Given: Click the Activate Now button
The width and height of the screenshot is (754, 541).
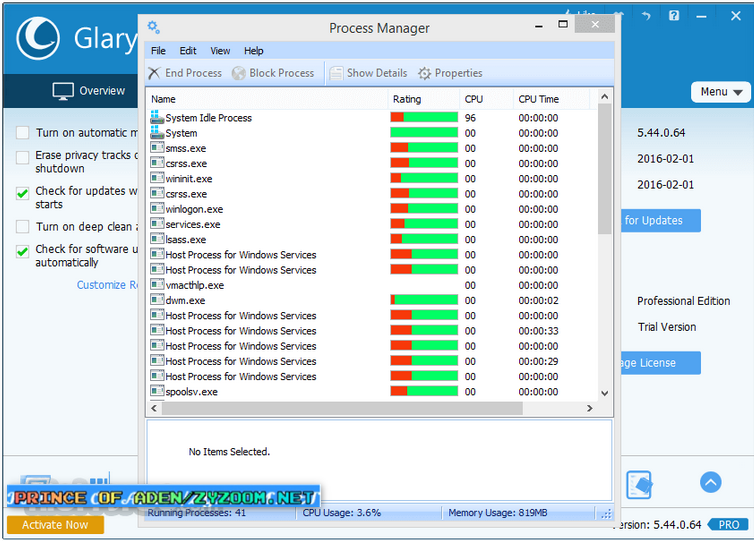Looking at the screenshot, I should click(x=55, y=525).
